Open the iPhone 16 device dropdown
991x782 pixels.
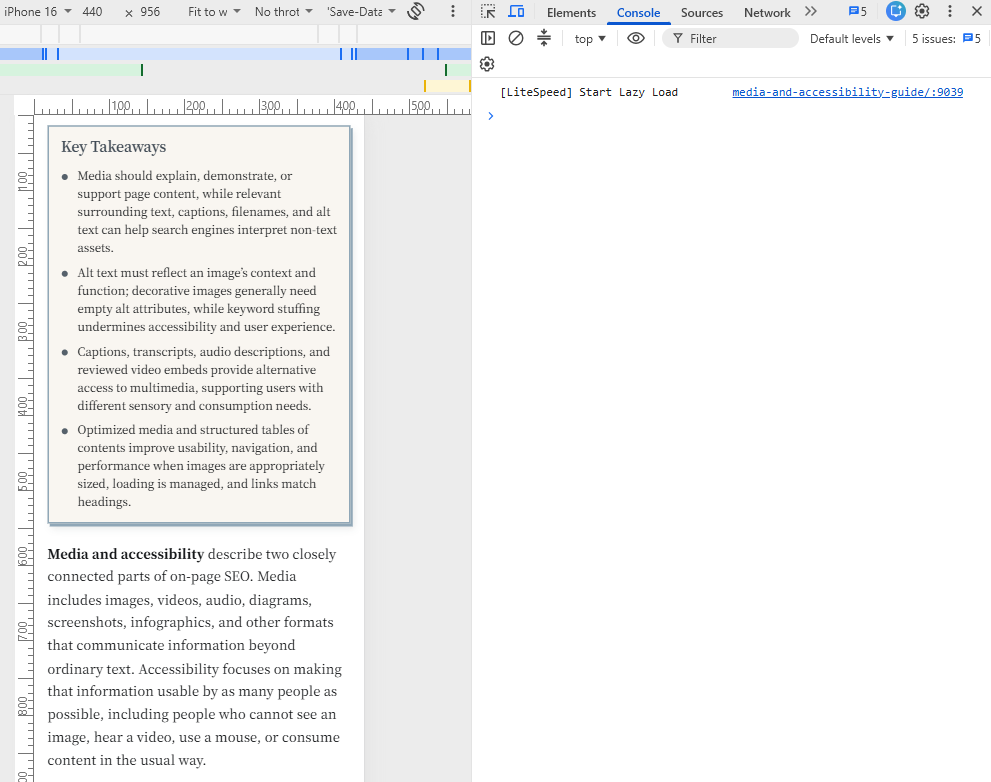38,11
